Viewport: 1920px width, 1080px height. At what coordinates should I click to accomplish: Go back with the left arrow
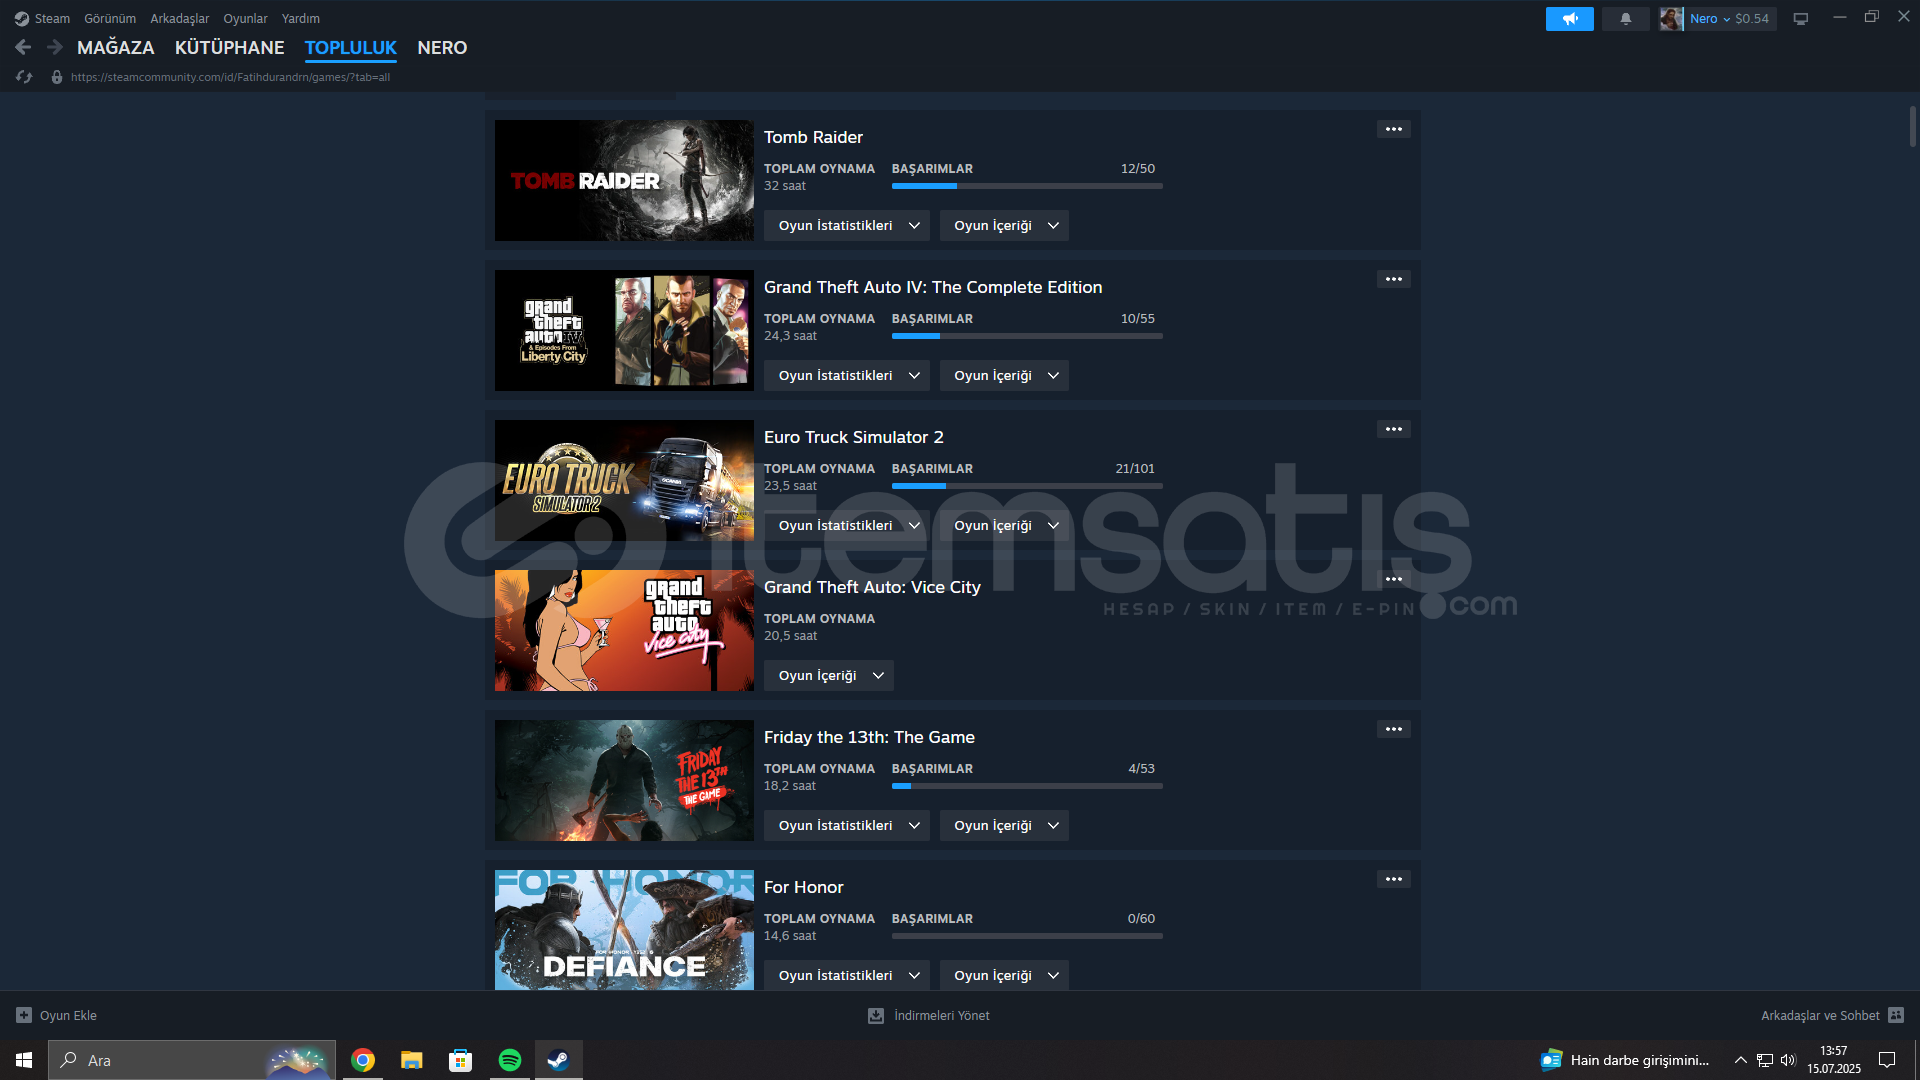pyautogui.click(x=23, y=47)
